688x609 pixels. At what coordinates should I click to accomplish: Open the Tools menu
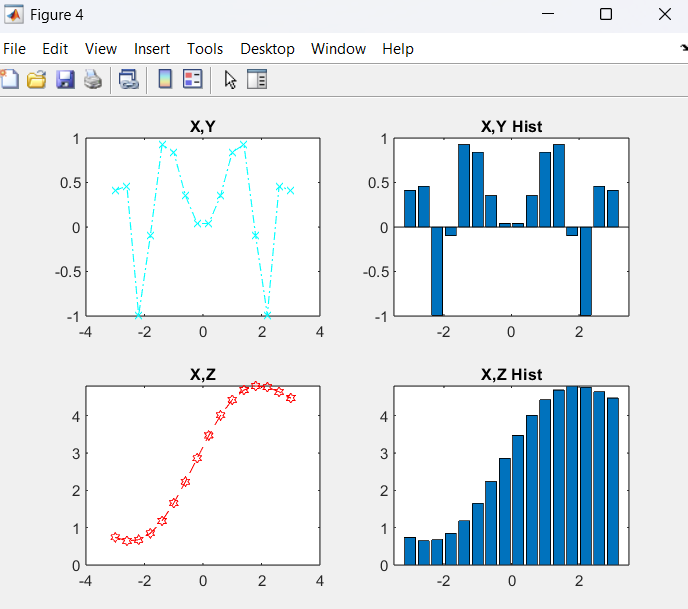(205, 49)
